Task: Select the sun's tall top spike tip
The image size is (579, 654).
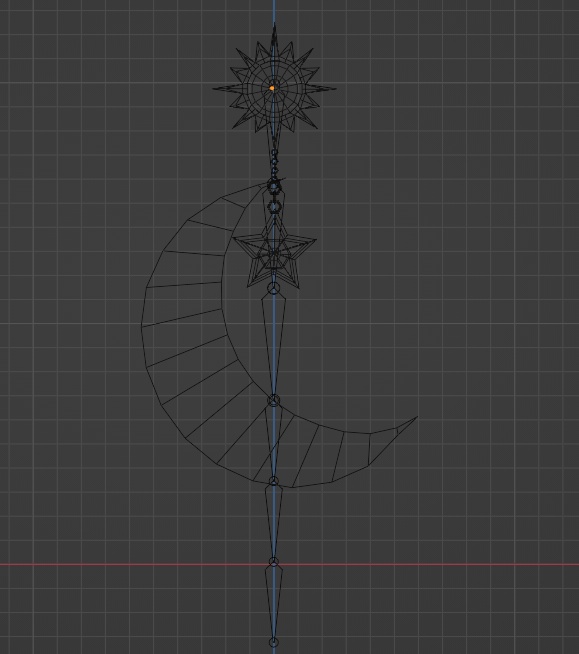Action: (x=274, y=26)
